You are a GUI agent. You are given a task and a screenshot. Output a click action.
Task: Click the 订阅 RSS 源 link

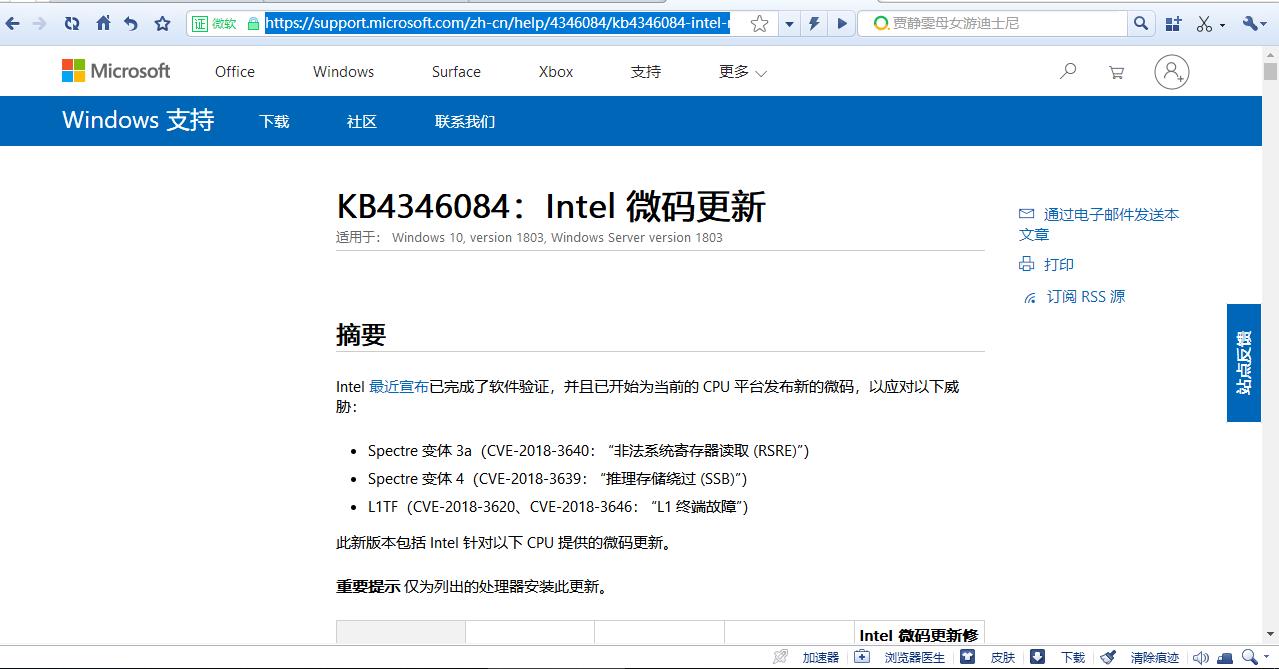(x=1086, y=296)
